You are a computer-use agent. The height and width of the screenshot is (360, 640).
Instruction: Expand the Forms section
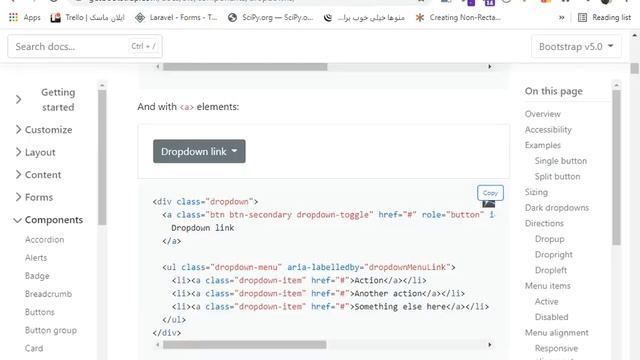click(34, 197)
